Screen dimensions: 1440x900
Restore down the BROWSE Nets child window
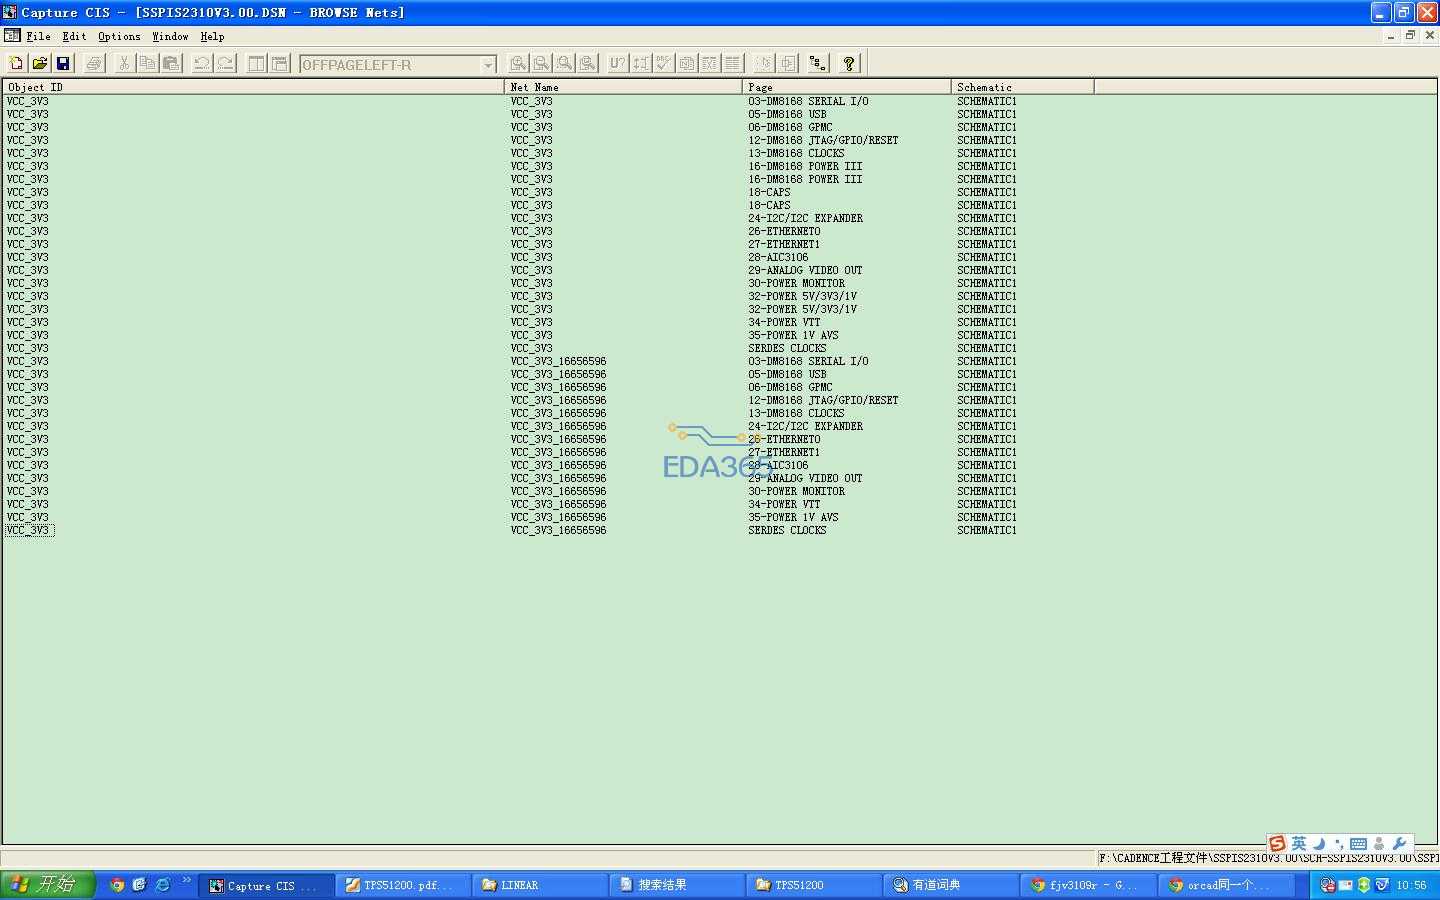click(1410, 36)
